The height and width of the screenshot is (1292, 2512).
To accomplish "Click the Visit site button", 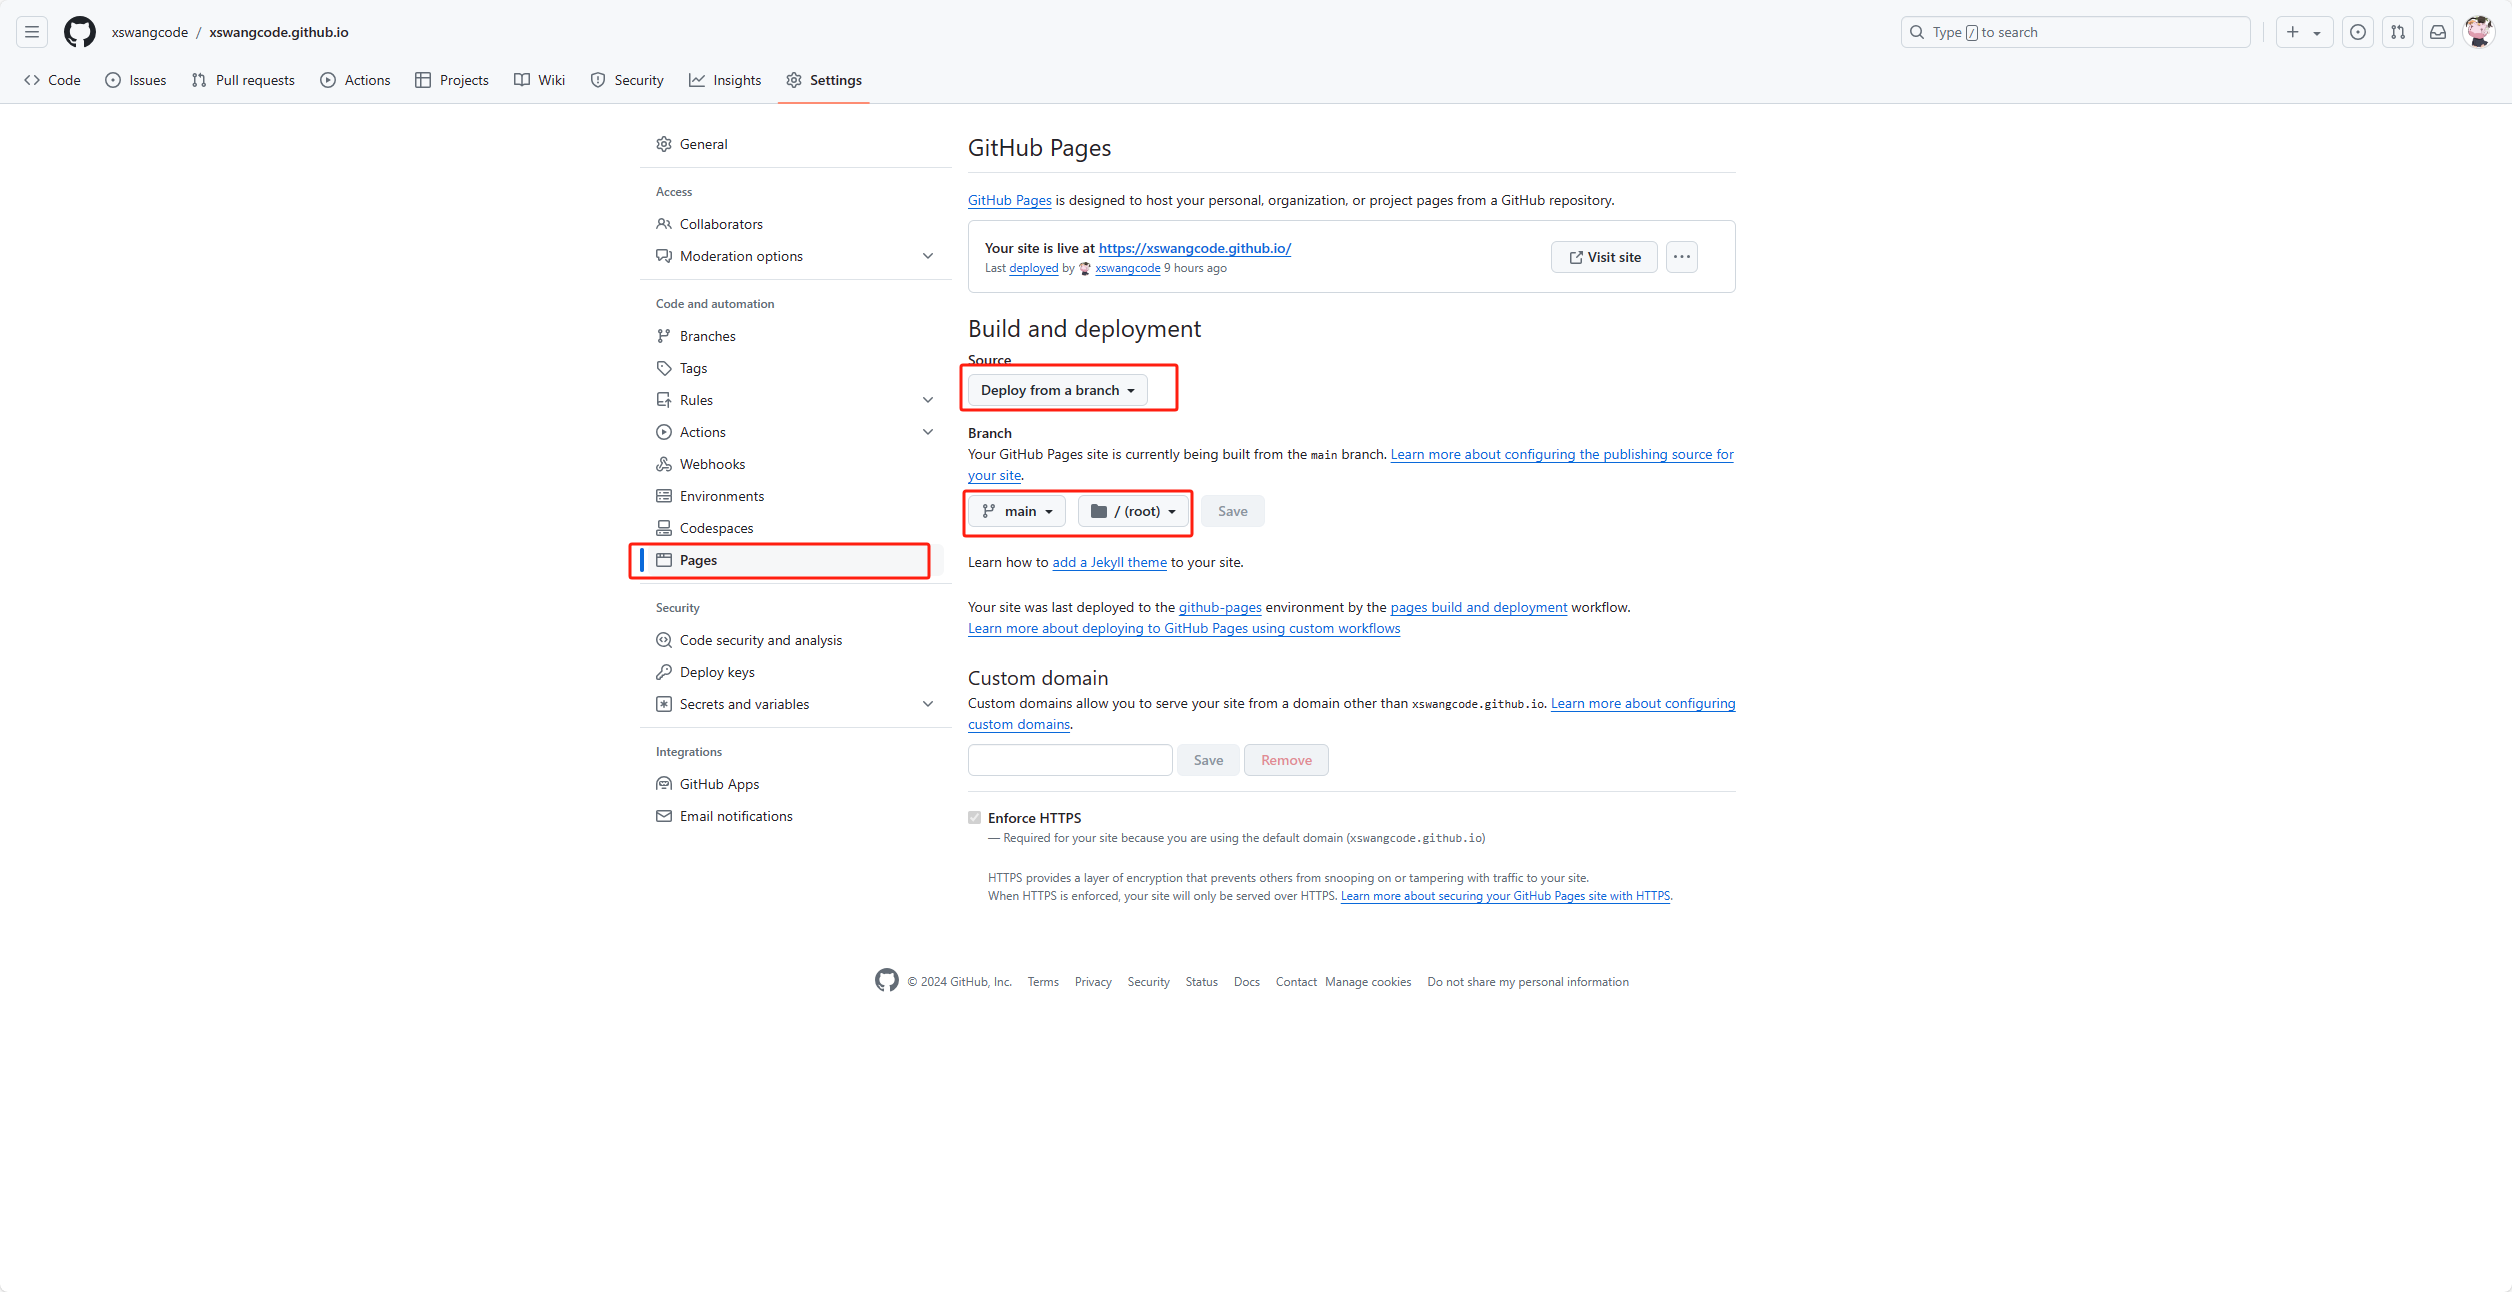I will click(x=1604, y=257).
